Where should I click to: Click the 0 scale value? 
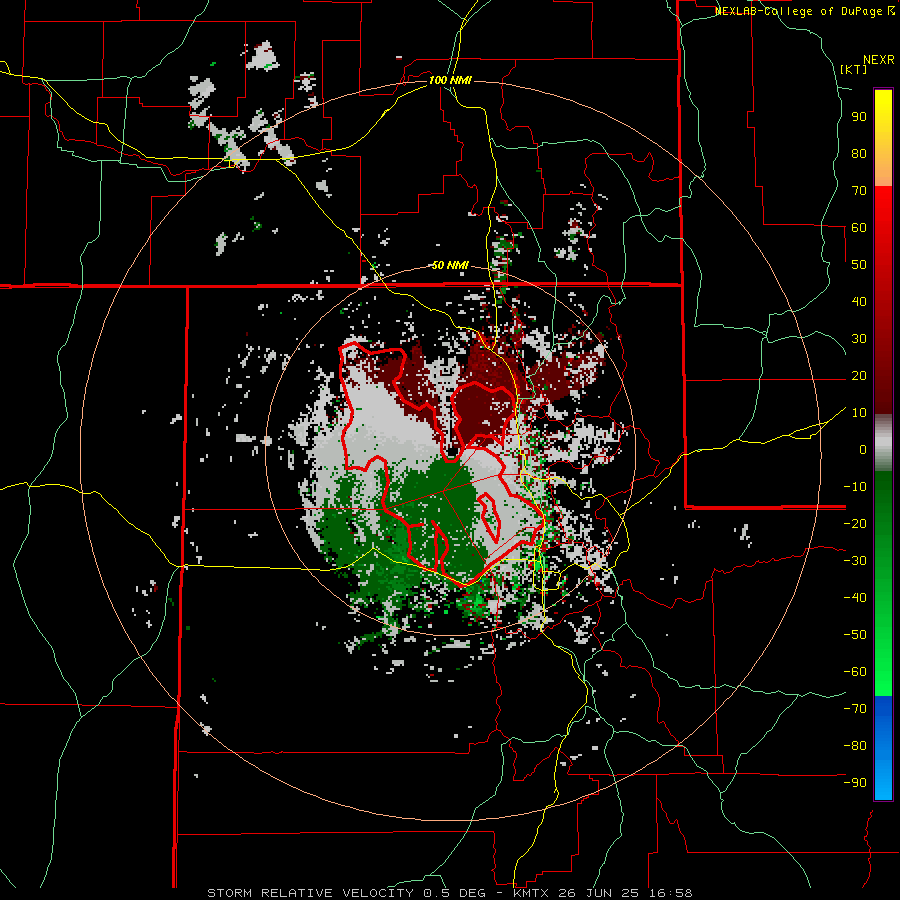tap(863, 449)
